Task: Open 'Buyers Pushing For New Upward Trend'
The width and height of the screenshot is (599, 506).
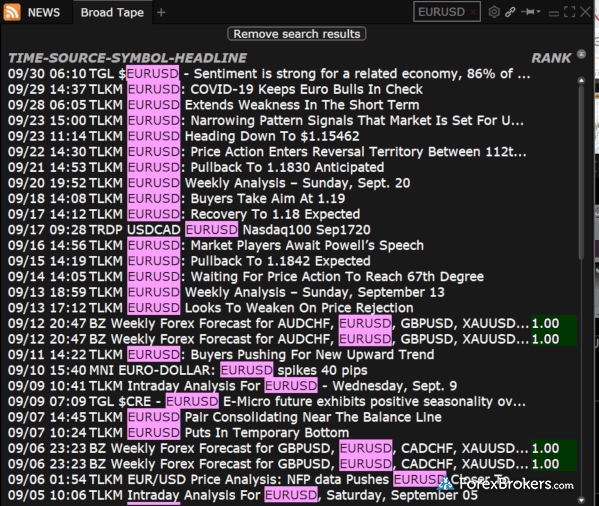Action: [221, 355]
